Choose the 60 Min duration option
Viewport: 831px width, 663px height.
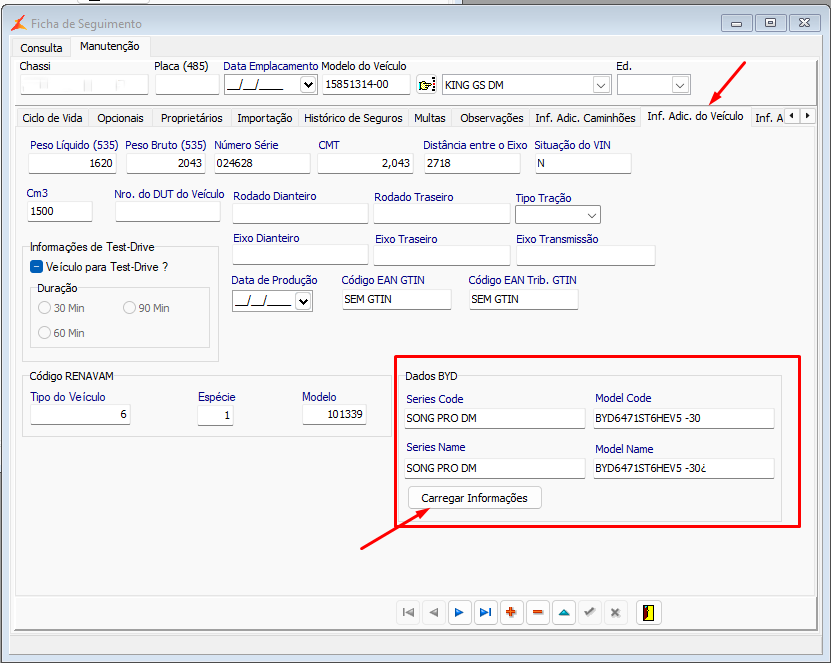pyautogui.click(x=44, y=333)
